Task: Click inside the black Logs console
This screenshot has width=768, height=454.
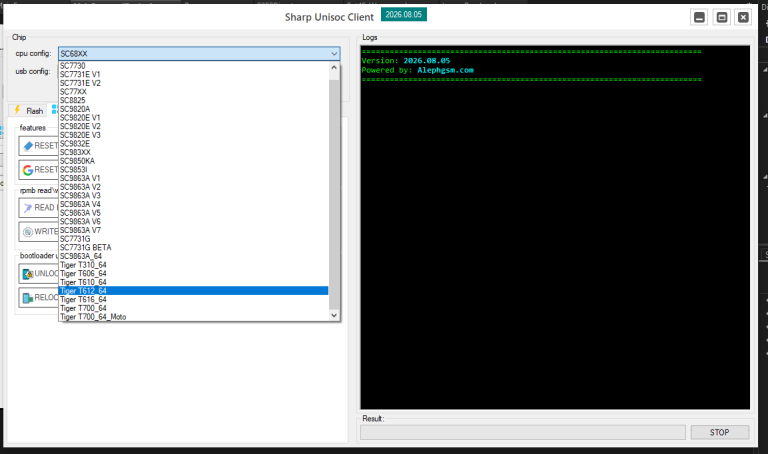Action: [x=555, y=228]
